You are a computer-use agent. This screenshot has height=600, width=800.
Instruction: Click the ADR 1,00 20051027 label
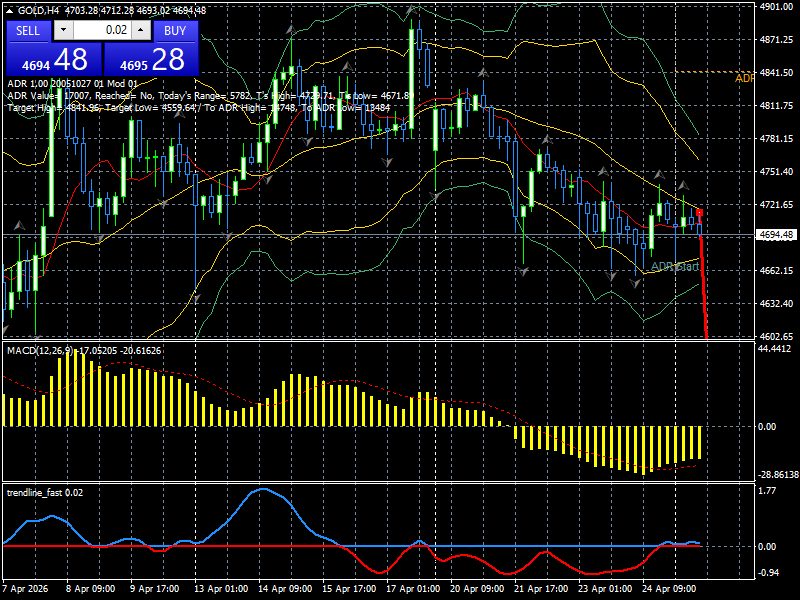(72, 84)
